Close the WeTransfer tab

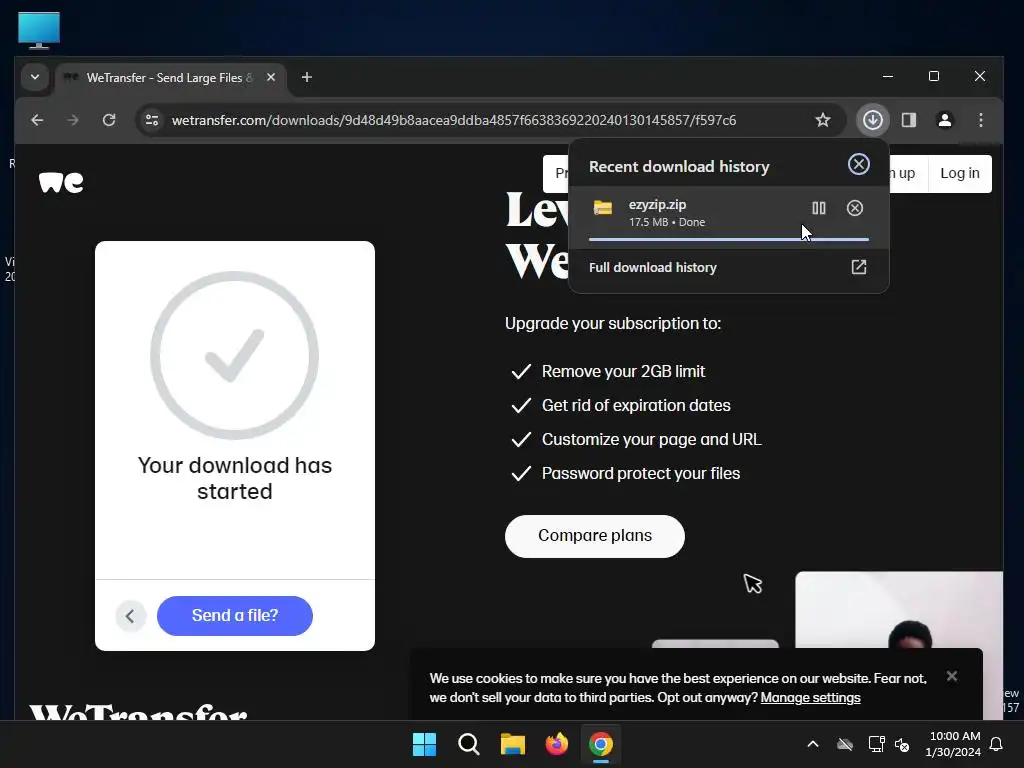(x=271, y=77)
